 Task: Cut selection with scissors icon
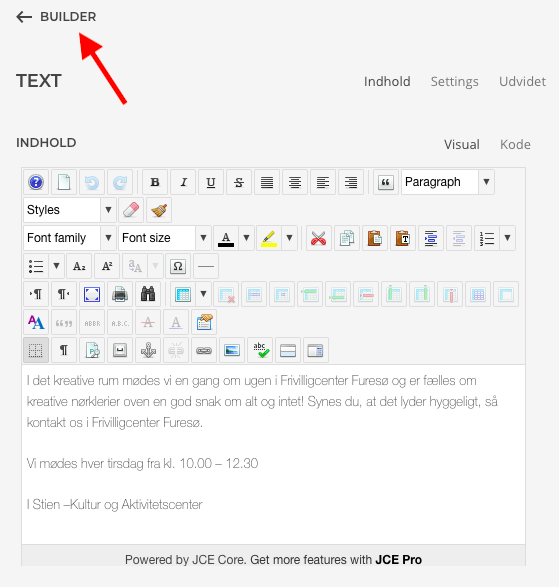(319, 238)
